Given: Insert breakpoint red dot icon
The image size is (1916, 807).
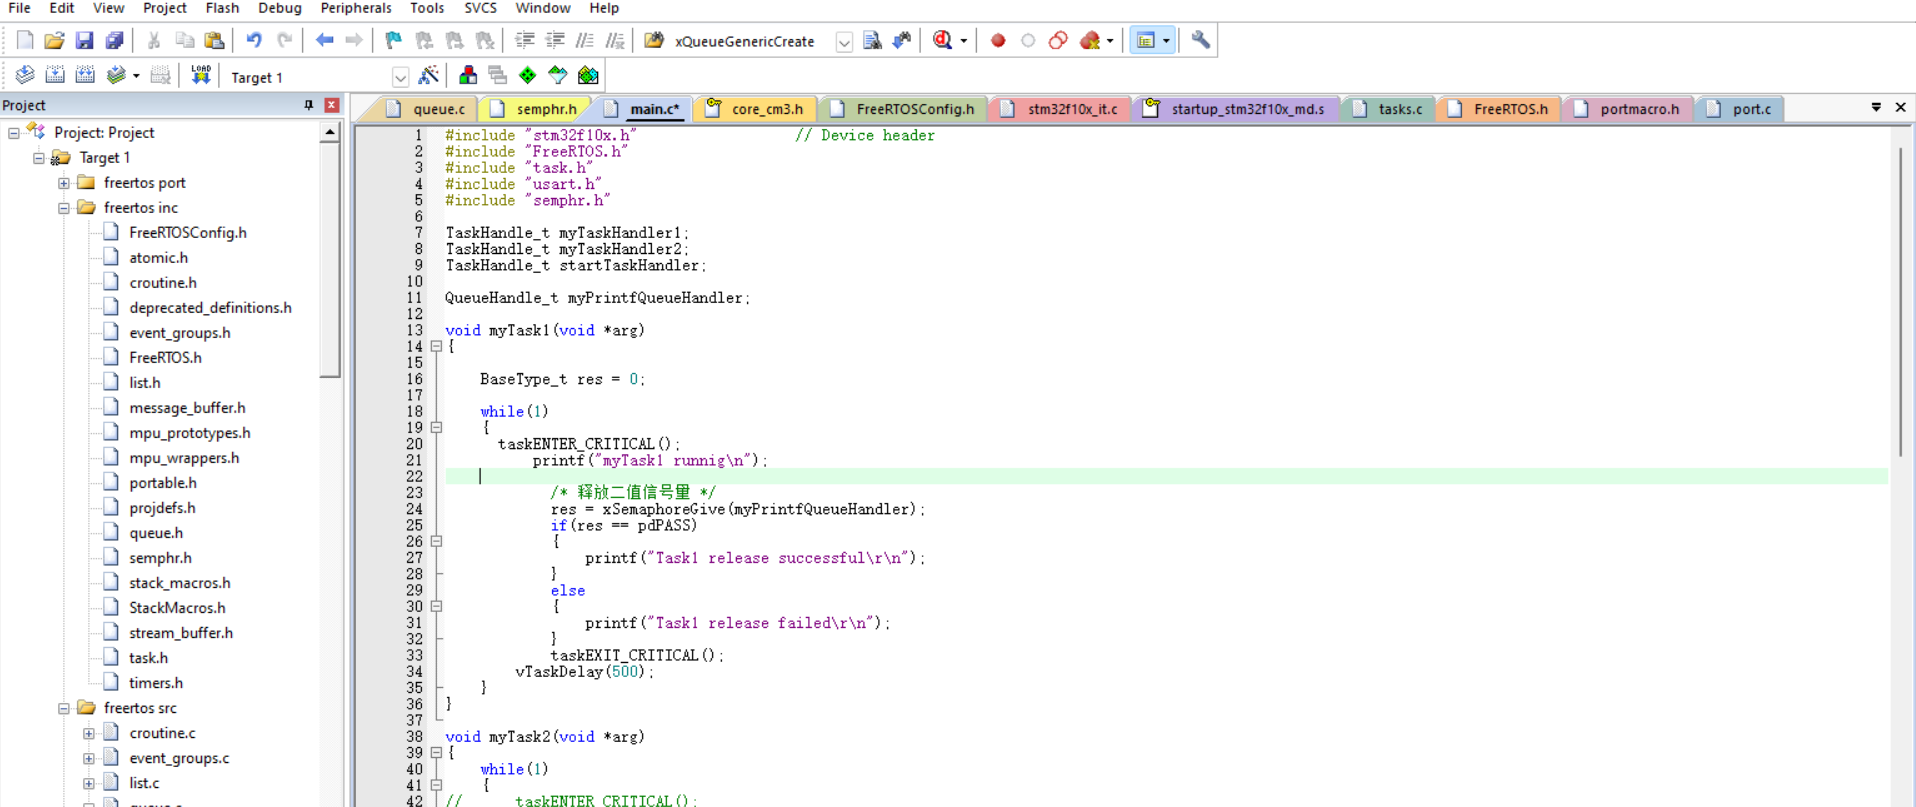Looking at the screenshot, I should 998,41.
